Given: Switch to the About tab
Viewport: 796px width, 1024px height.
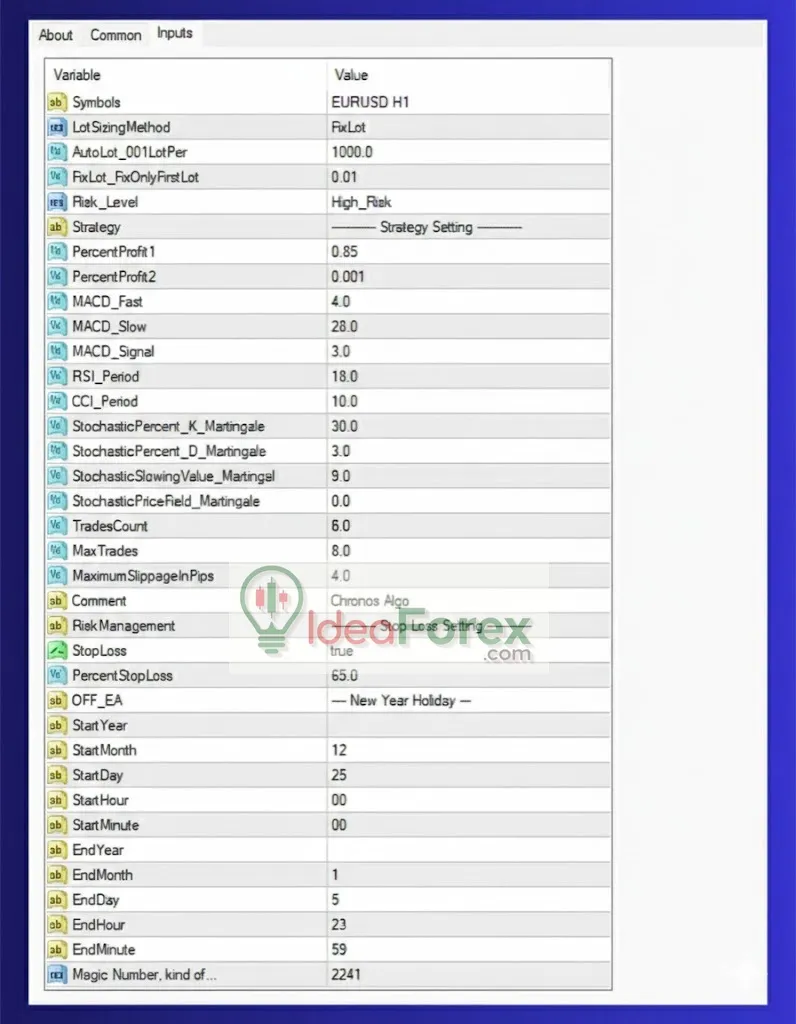Looking at the screenshot, I should [x=56, y=35].
